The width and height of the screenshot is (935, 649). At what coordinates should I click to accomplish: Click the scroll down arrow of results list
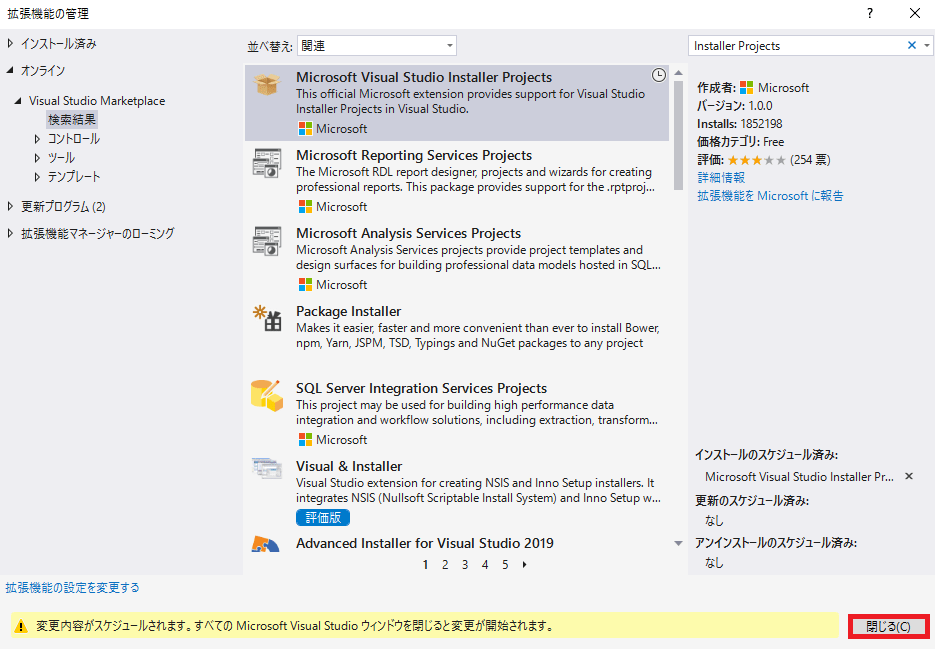pyautogui.click(x=679, y=543)
